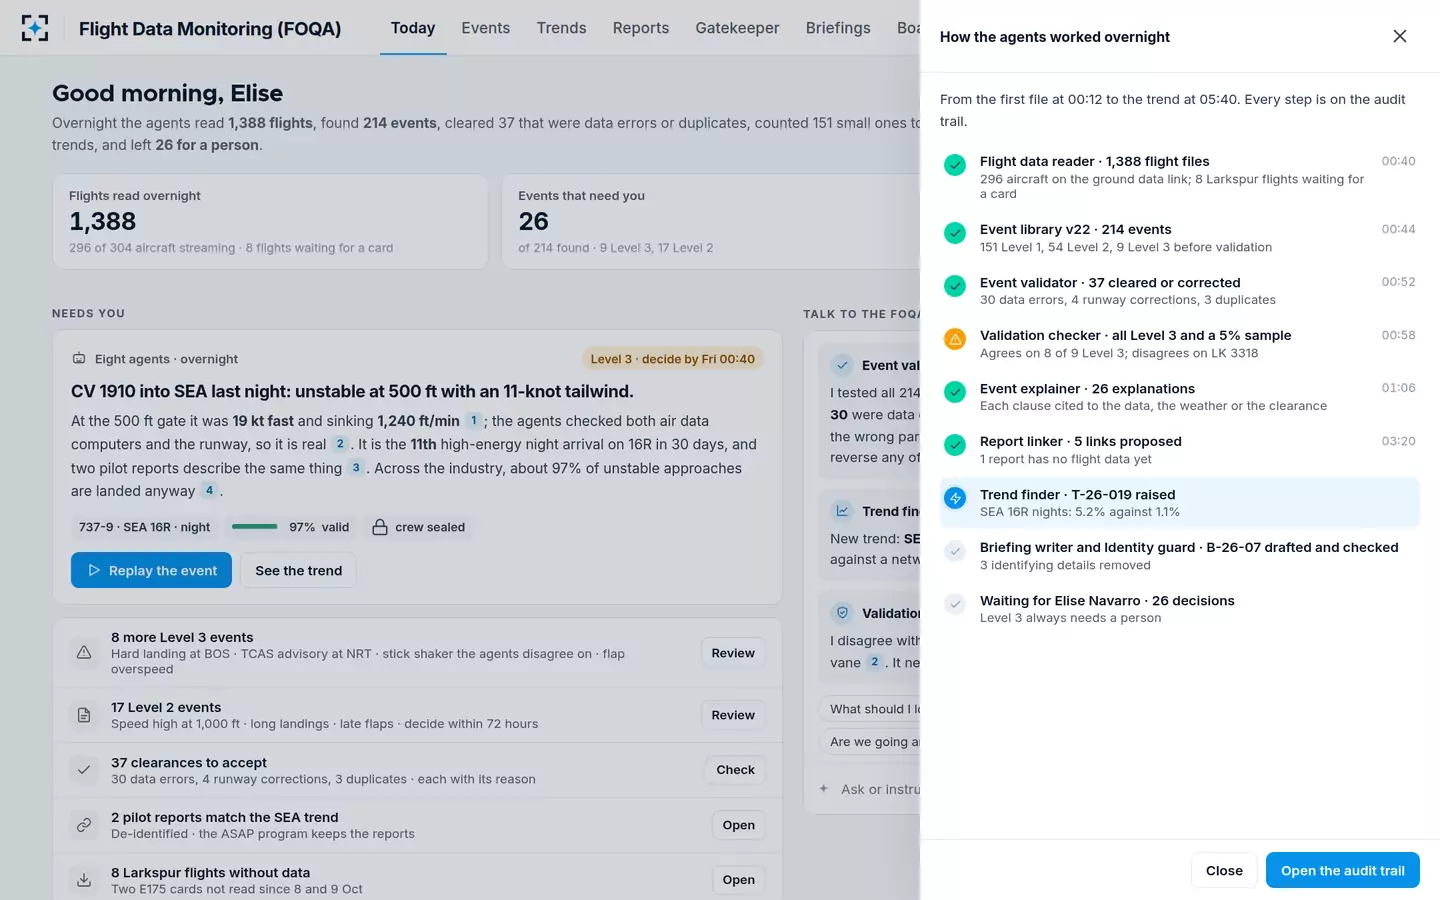Click citation 4 after 'are landed anyway'
The height and width of the screenshot is (900, 1440).
click(x=209, y=491)
